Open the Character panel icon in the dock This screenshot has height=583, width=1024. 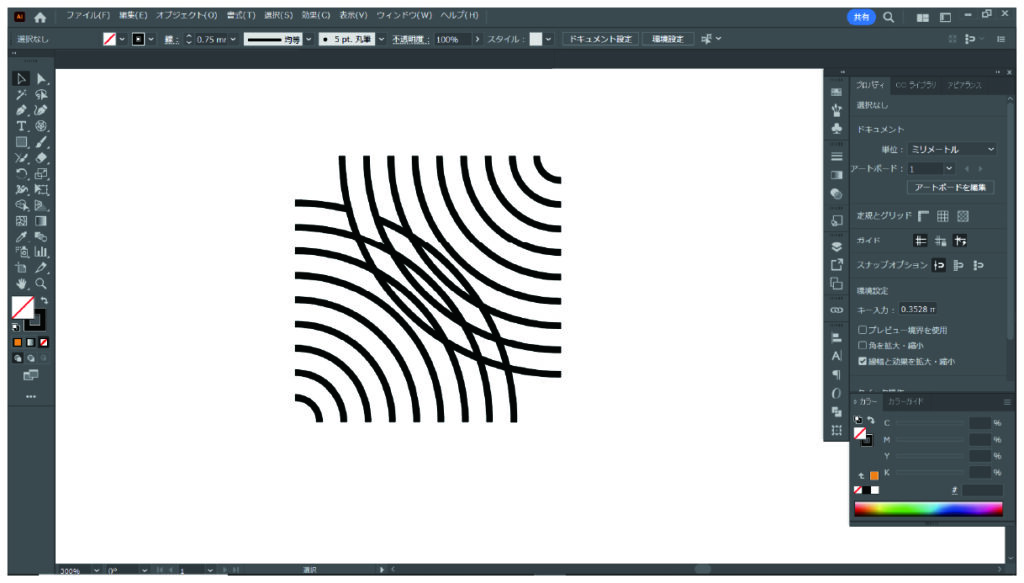pos(837,356)
